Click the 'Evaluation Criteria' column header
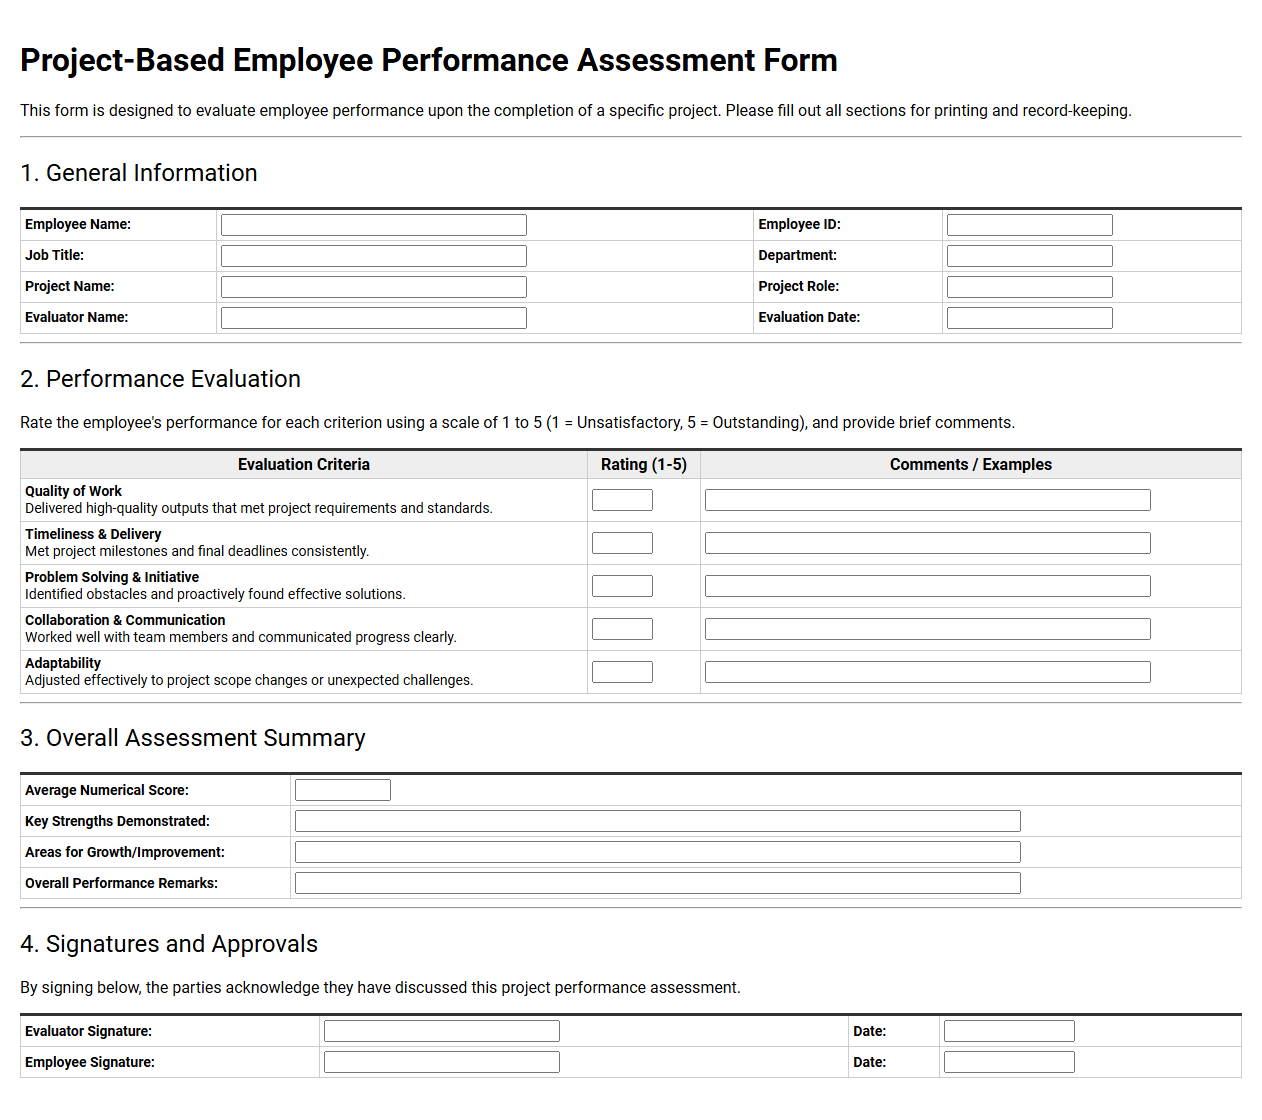Image resolution: width=1262 pixels, height=1120 pixels. pyautogui.click(x=304, y=464)
